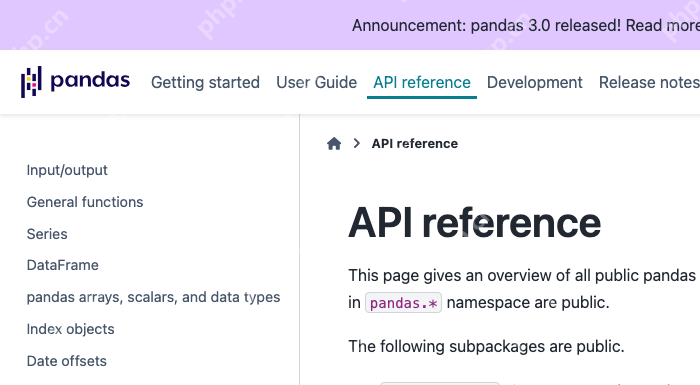Open DataFrame in the sidebar
700x385 pixels.
62,265
